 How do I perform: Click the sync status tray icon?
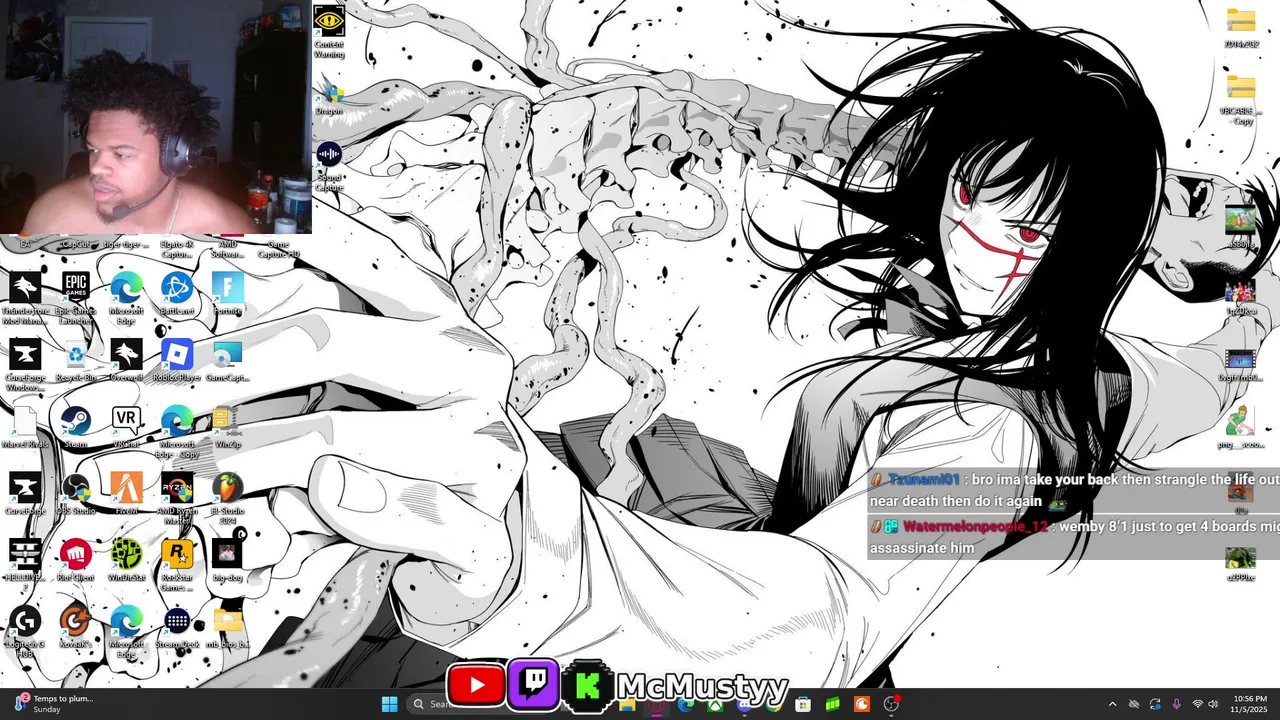1155,704
